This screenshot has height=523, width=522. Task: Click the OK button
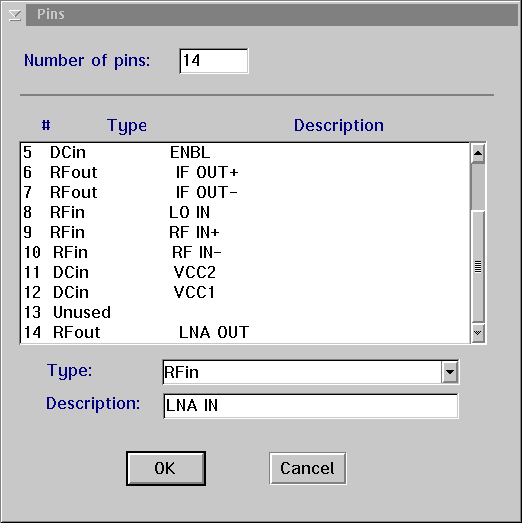(166, 468)
